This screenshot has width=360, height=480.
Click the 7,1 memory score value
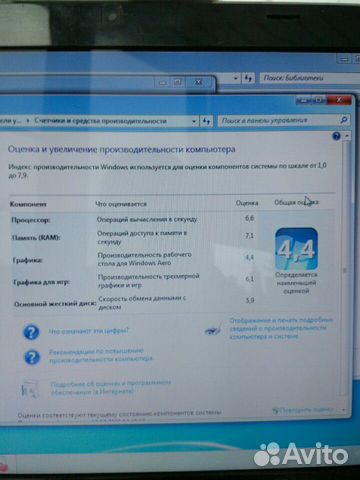coord(249,235)
